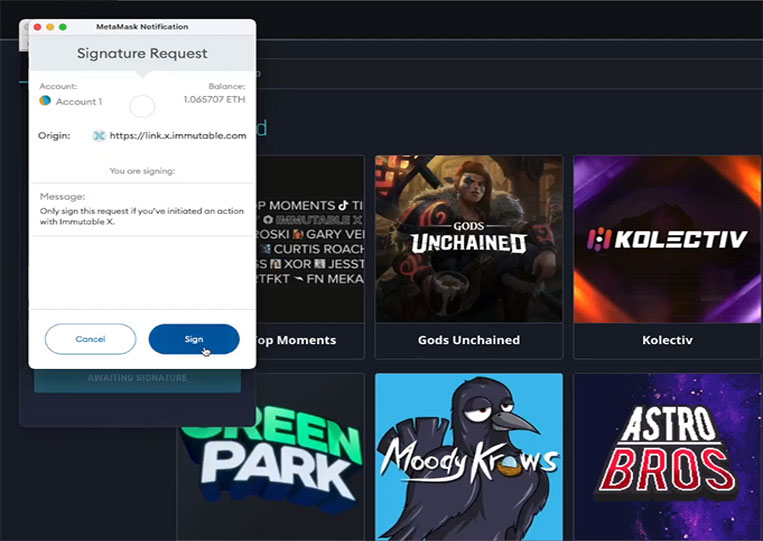Click the Gods Unchained title label

[469, 340]
